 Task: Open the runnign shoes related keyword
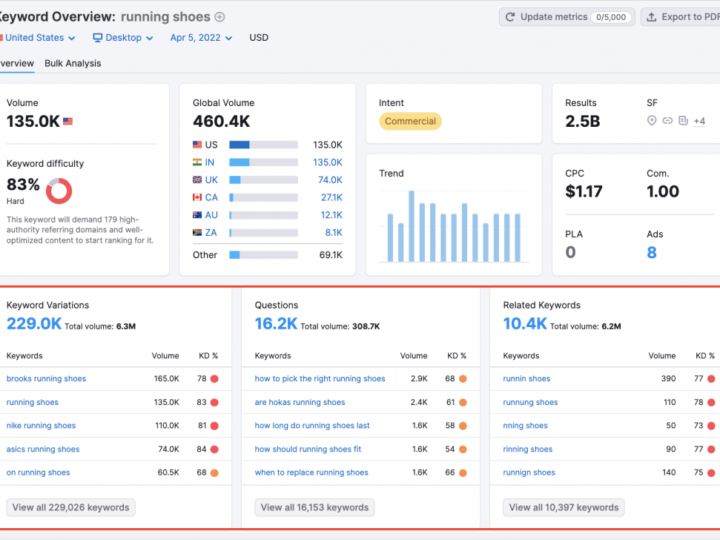pyautogui.click(x=529, y=472)
